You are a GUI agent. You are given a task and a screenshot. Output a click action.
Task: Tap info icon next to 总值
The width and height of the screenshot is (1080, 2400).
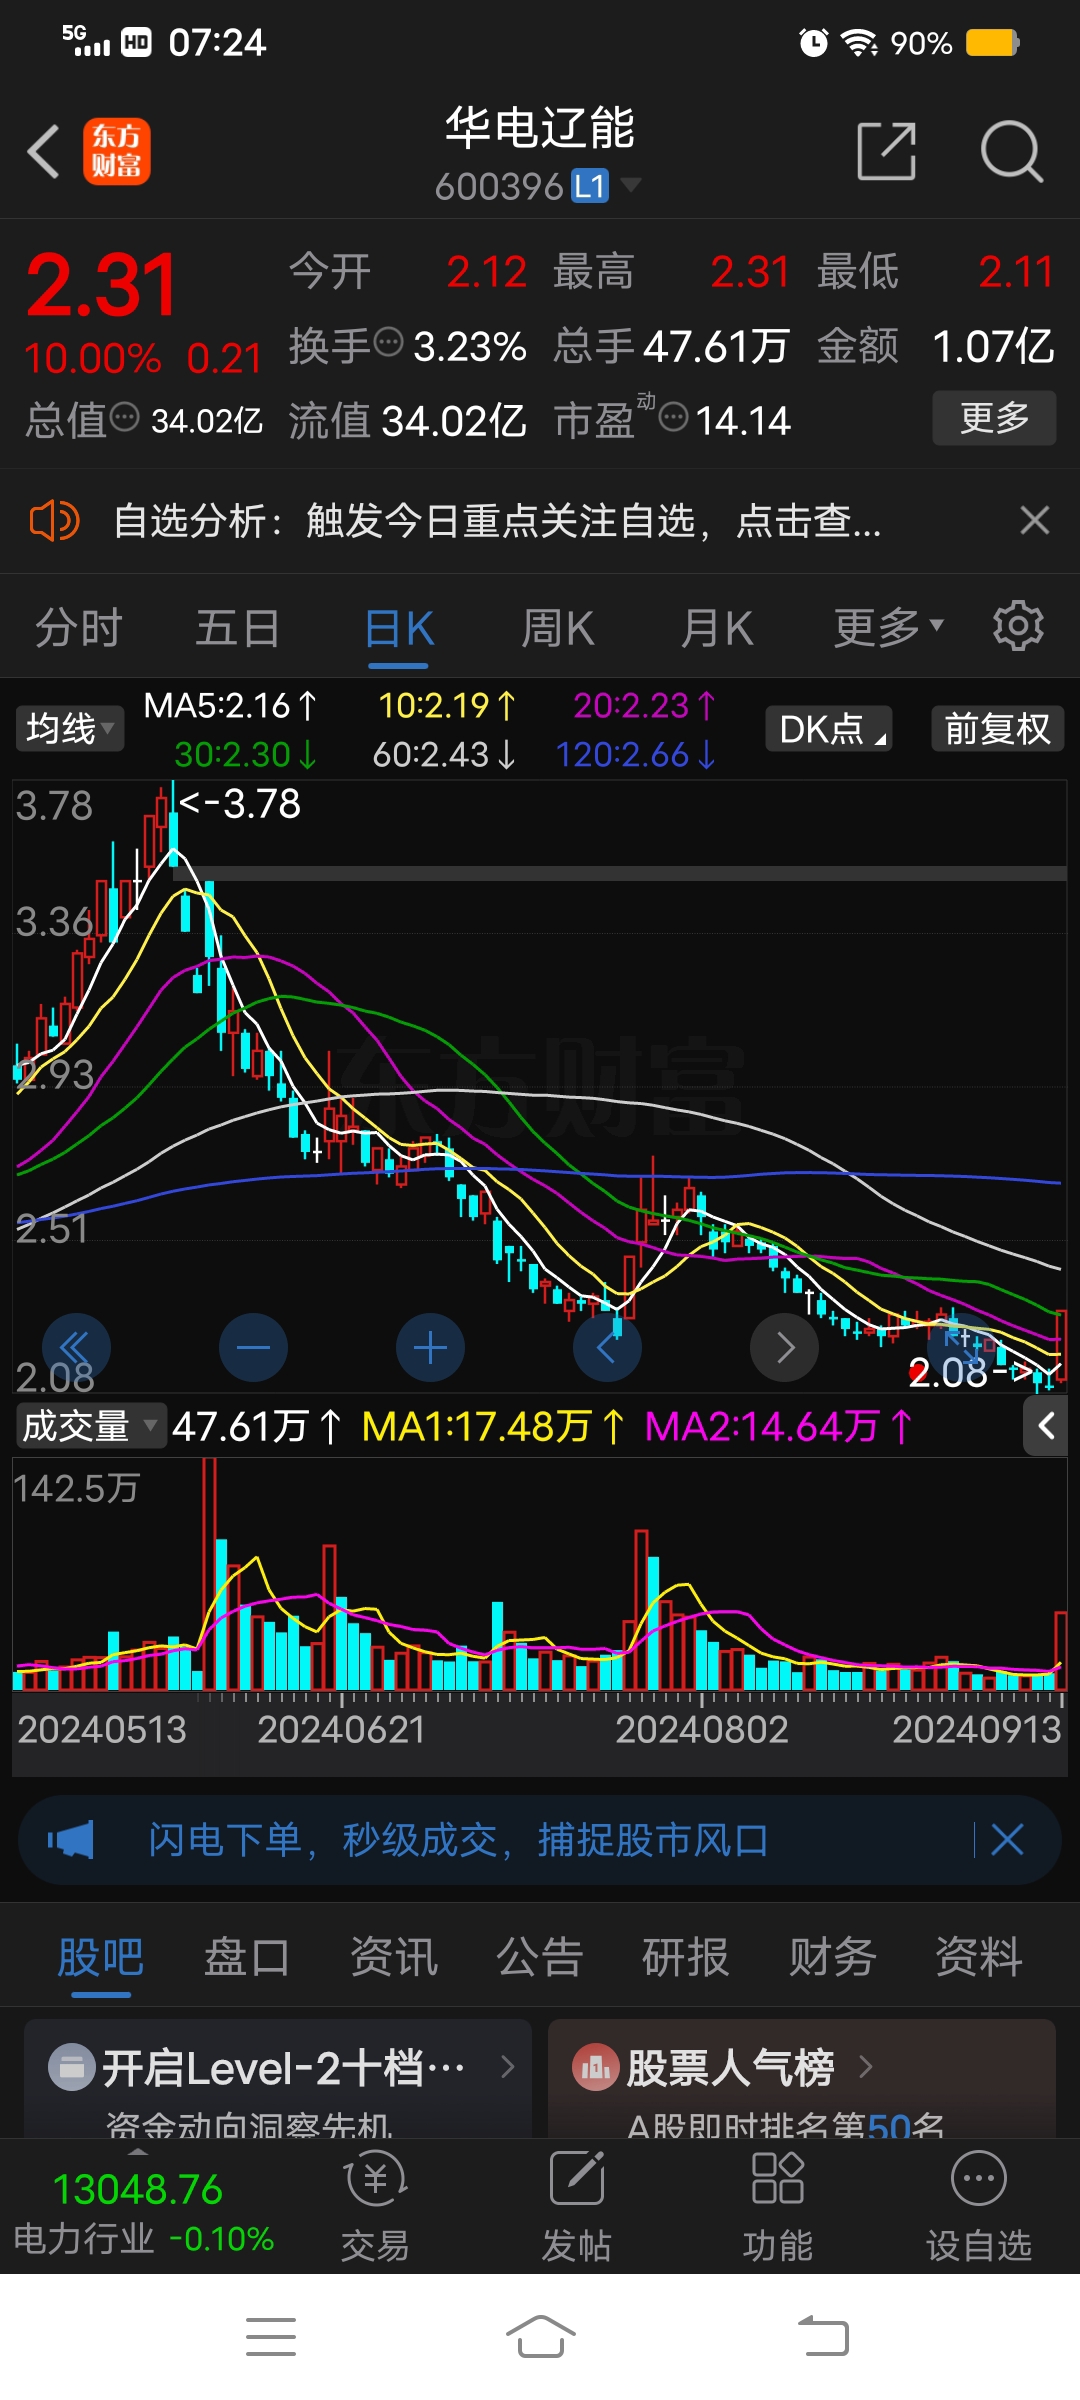124,416
